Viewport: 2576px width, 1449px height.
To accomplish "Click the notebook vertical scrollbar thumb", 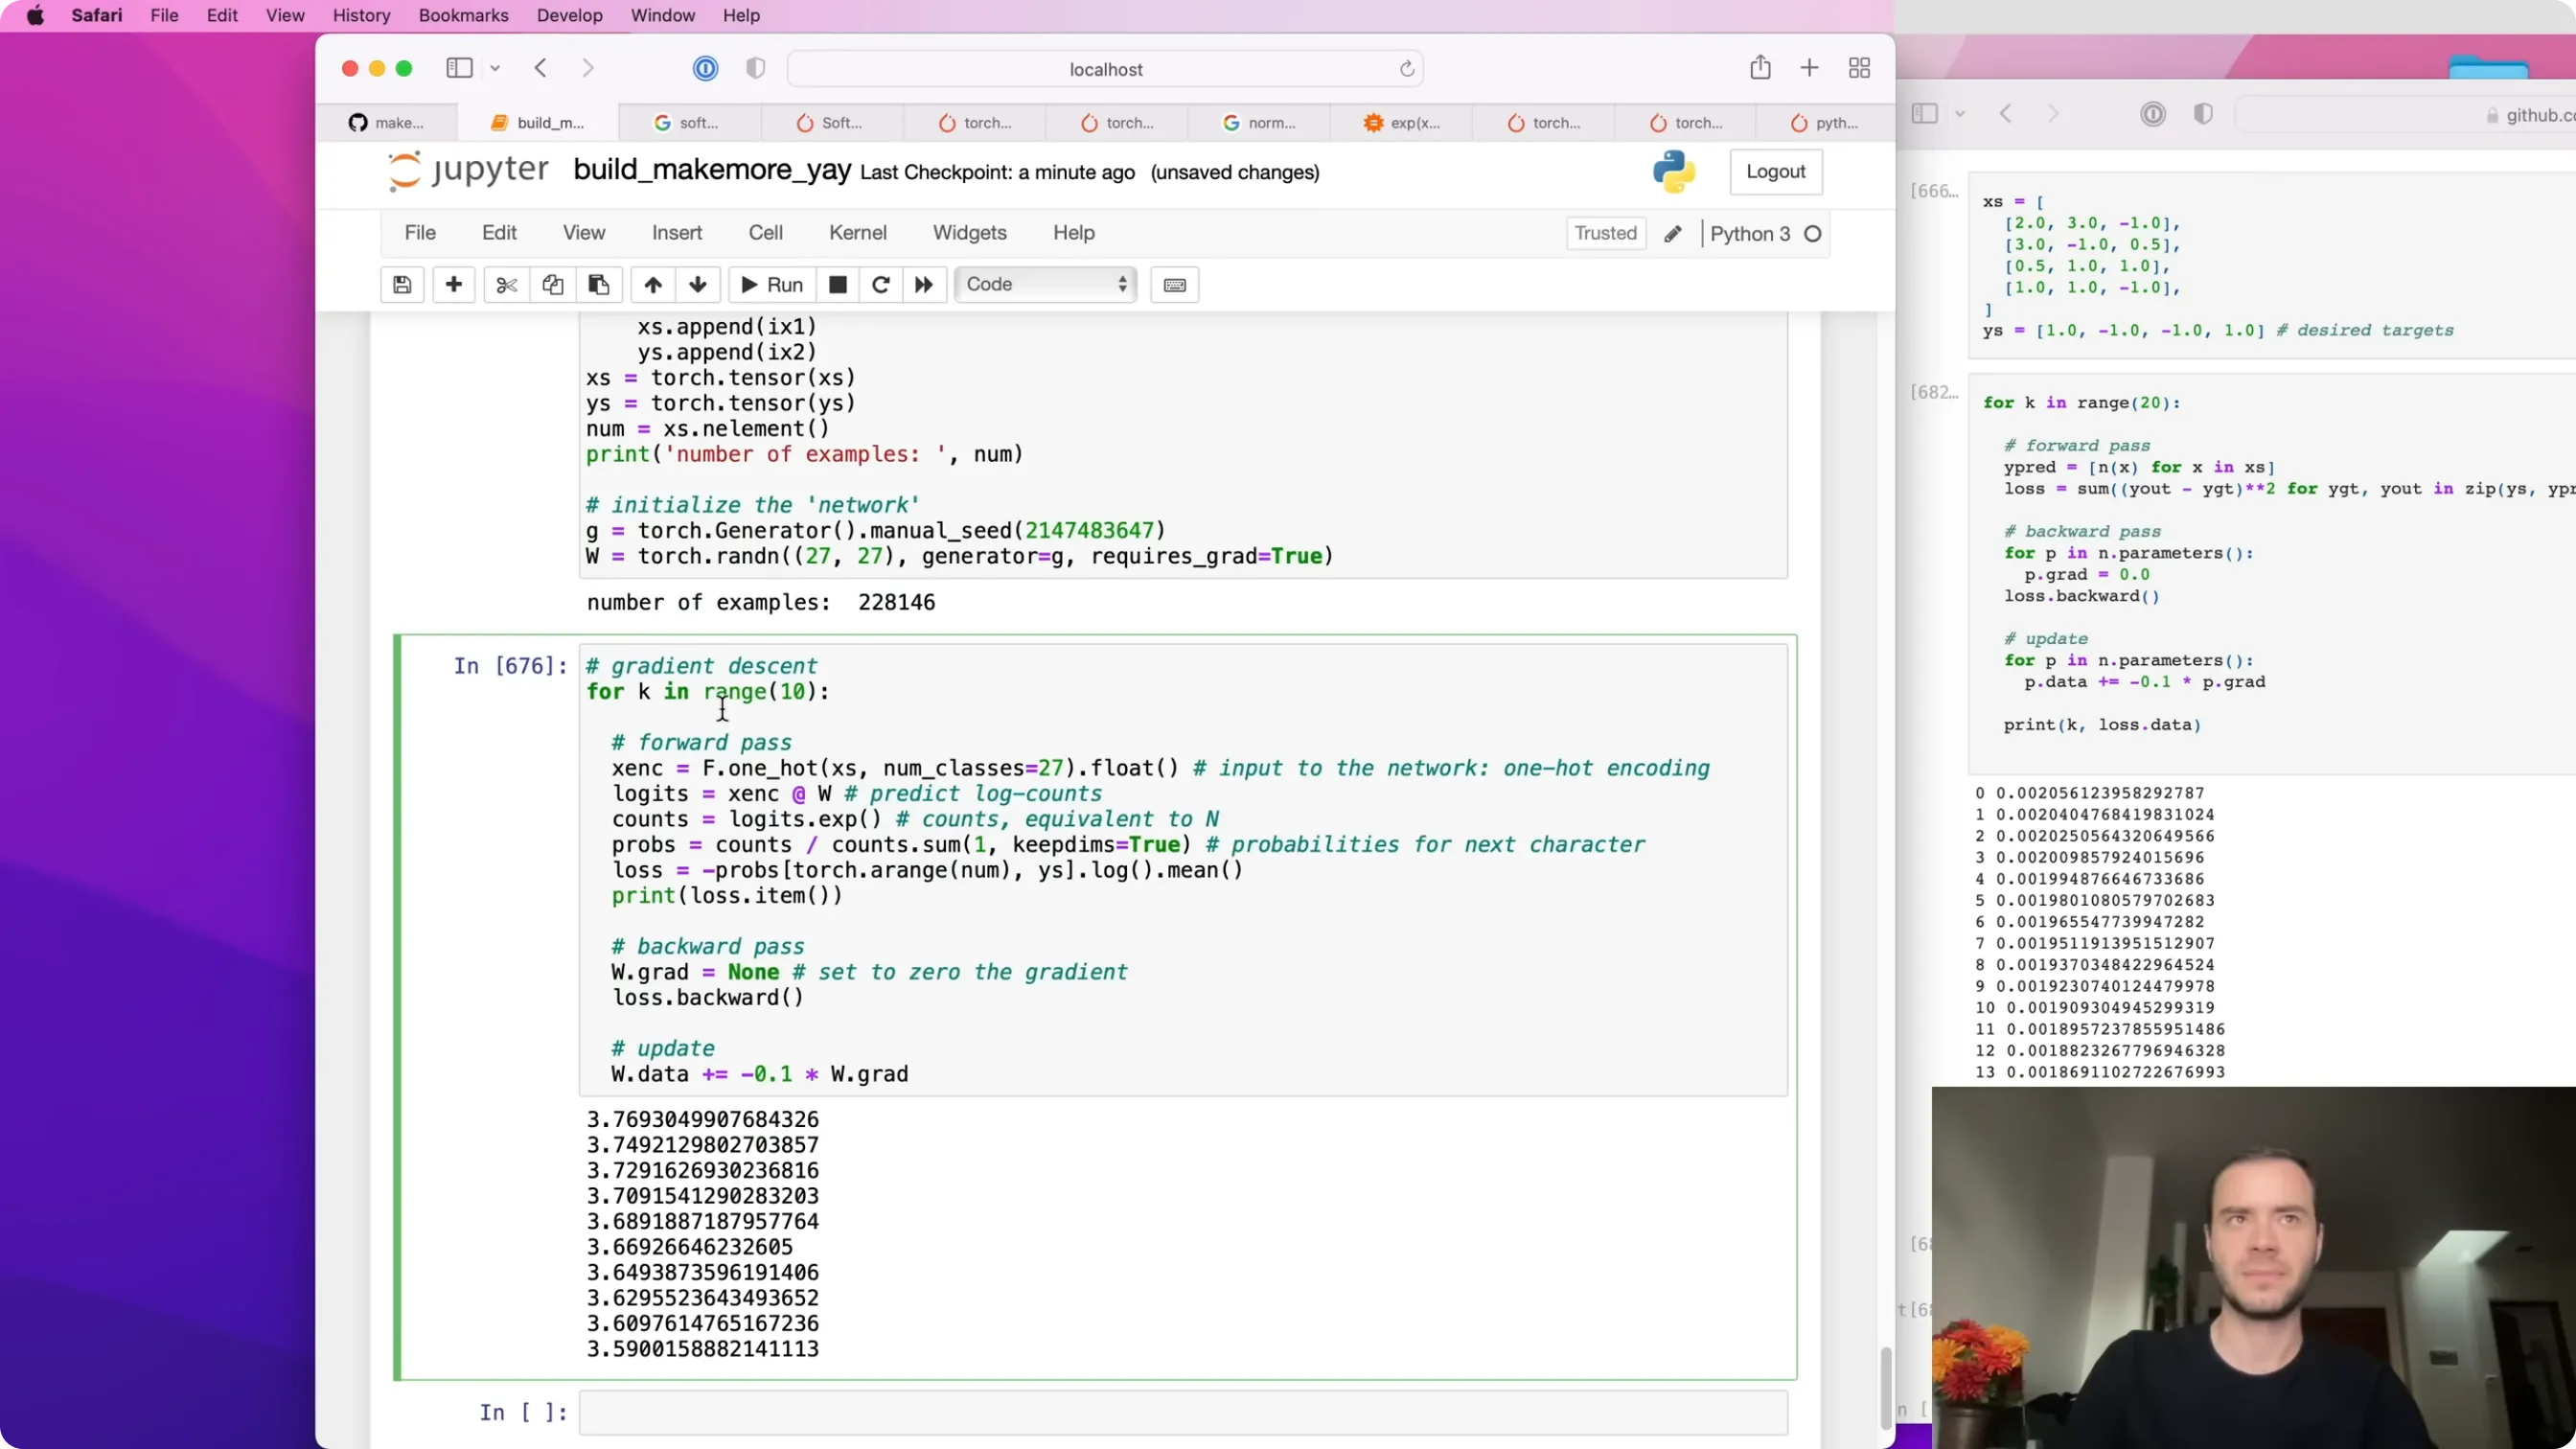I will (x=1885, y=1388).
